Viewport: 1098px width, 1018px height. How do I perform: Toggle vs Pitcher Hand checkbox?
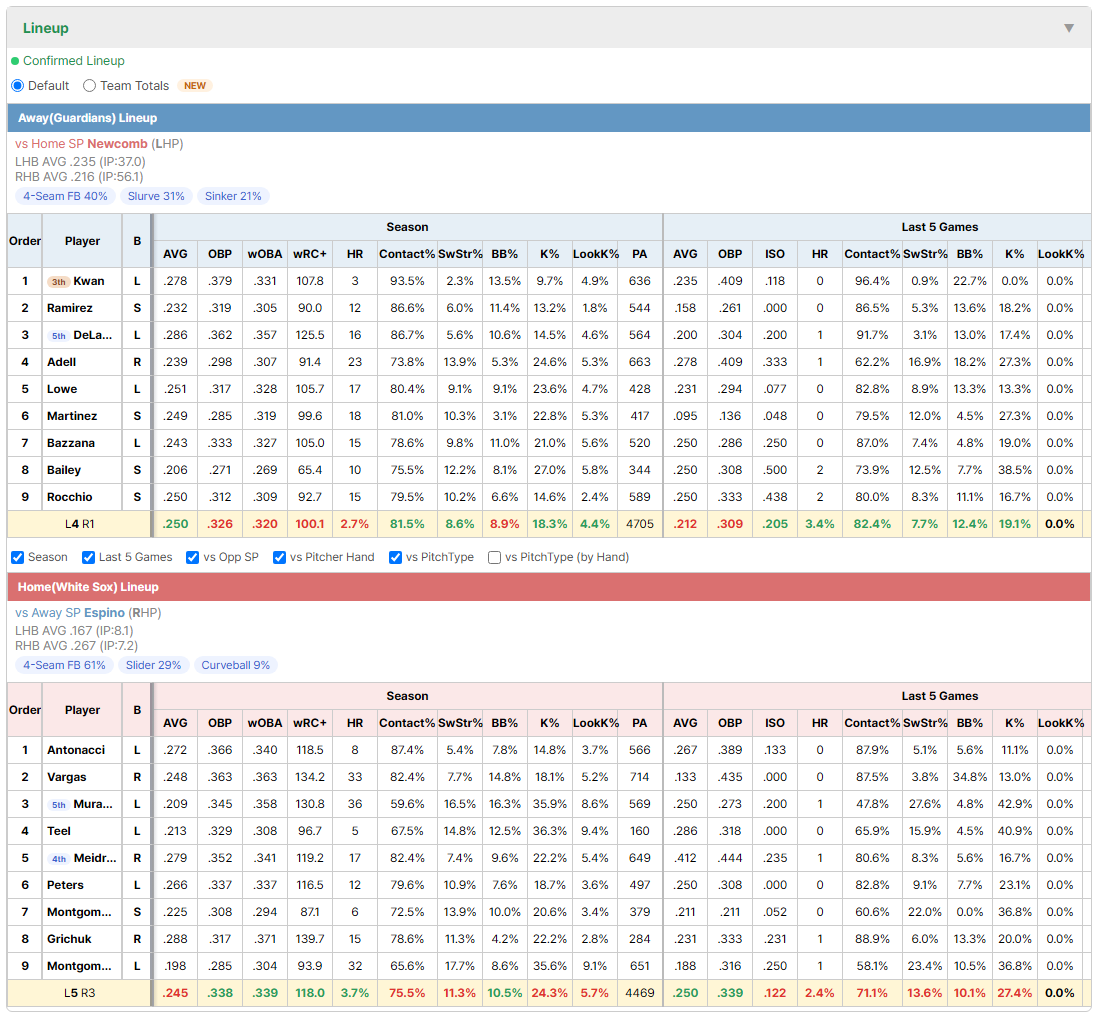279,557
